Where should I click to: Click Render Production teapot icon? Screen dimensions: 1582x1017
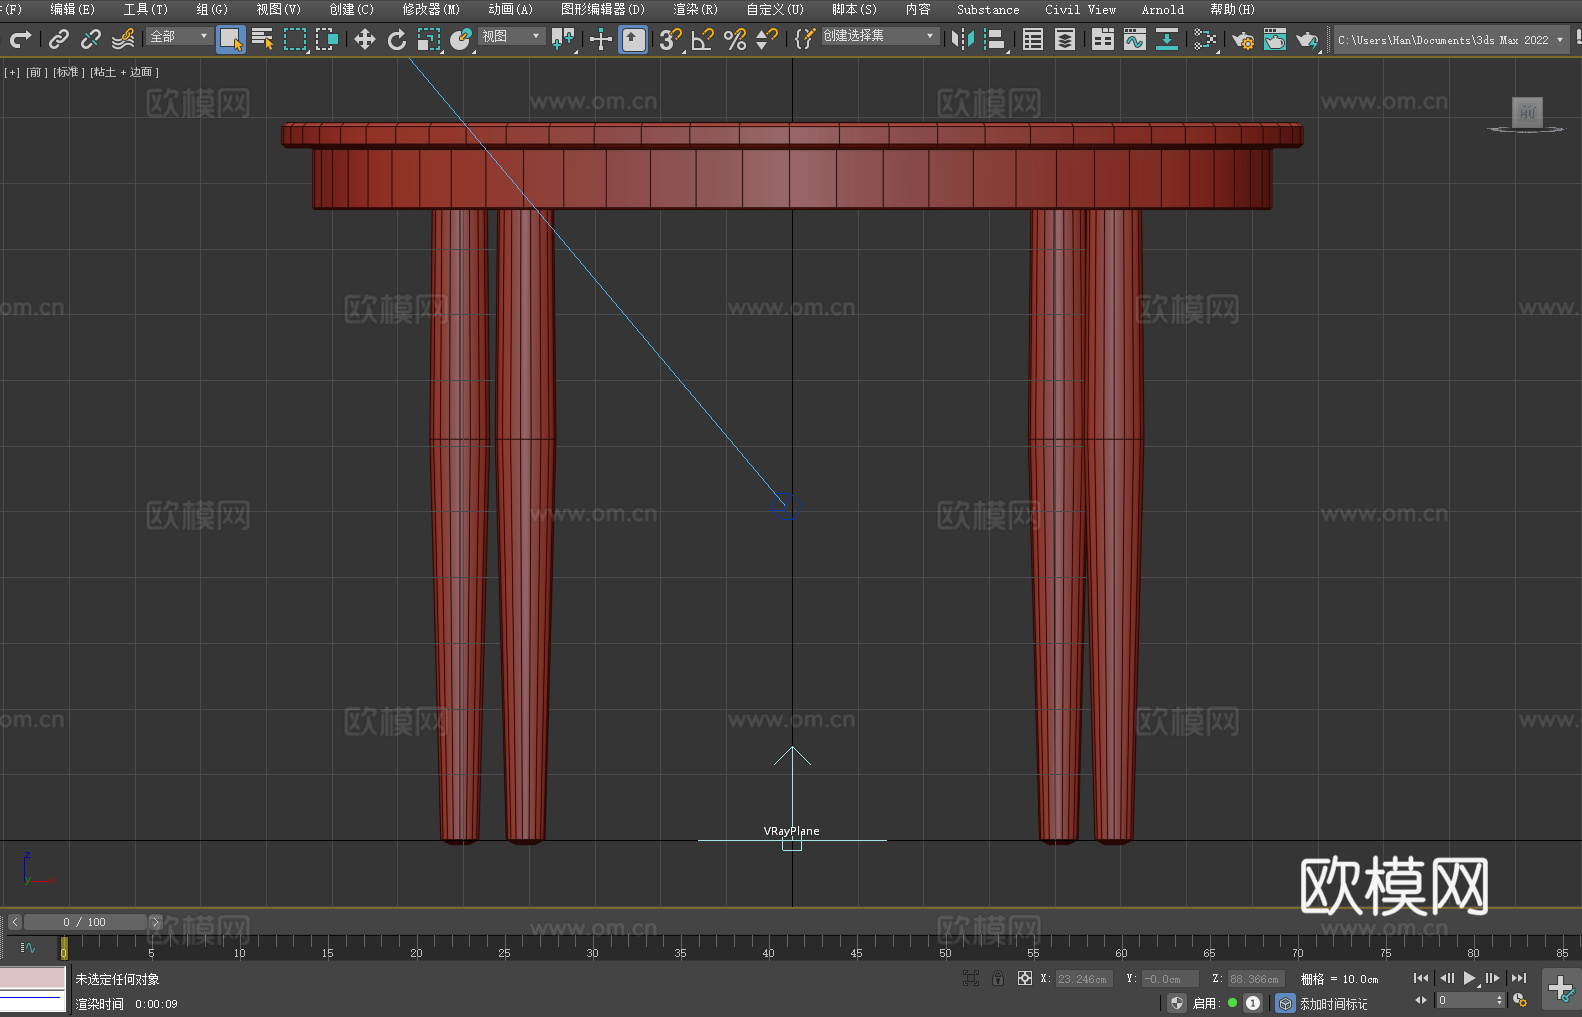[1307, 39]
